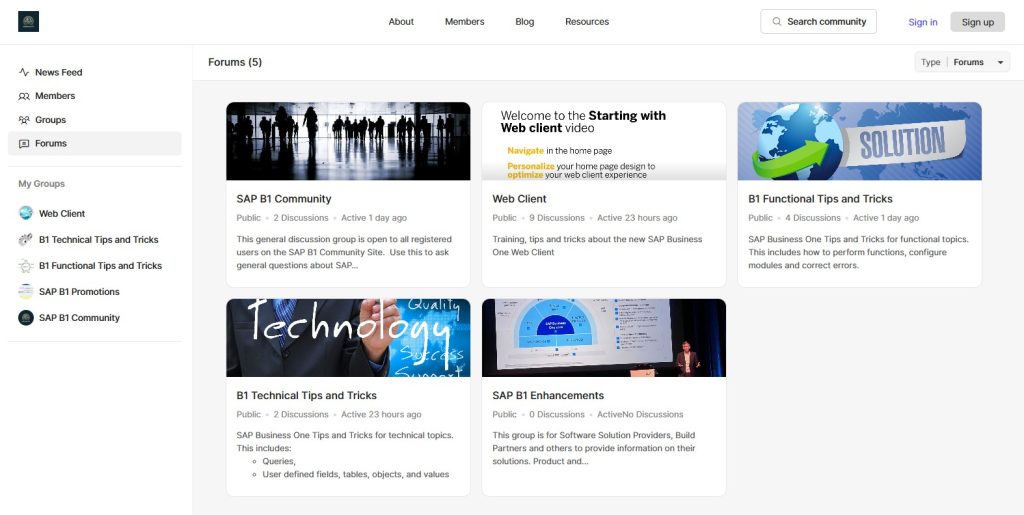Click the magnifier icon in the search box

[x=776, y=22]
